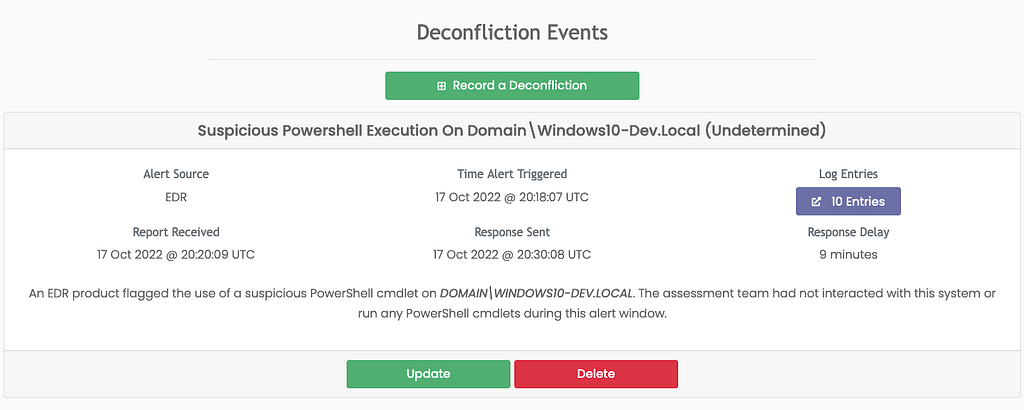Image resolution: width=1024 pixels, height=410 pixels.
Task: Click the Response Delay label
Action: point(848,232)
